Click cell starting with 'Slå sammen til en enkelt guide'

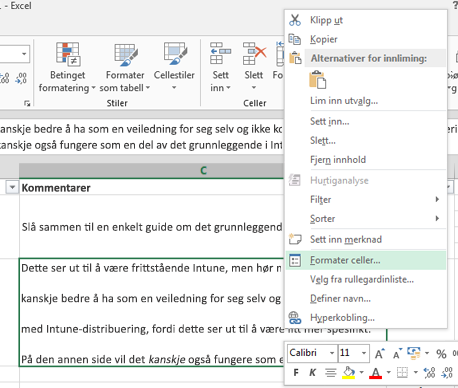click(x=152, y=227)
